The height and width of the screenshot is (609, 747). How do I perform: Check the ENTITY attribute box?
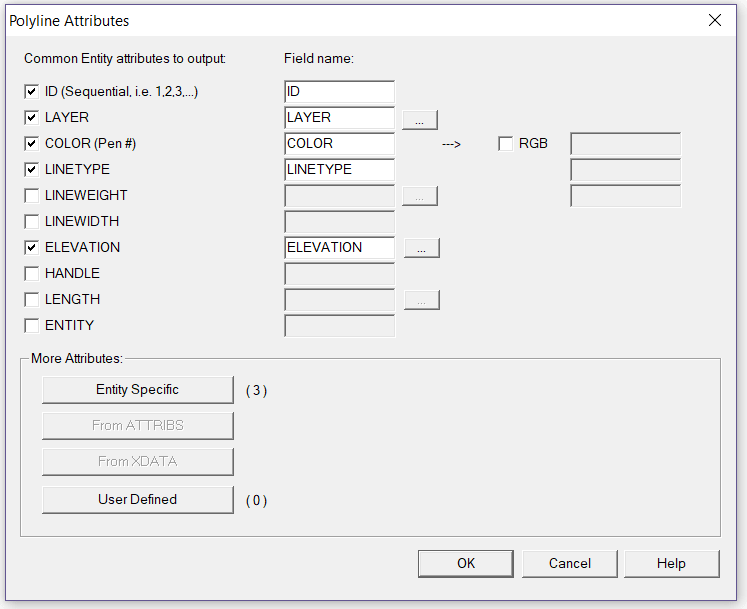pos(31,325)
